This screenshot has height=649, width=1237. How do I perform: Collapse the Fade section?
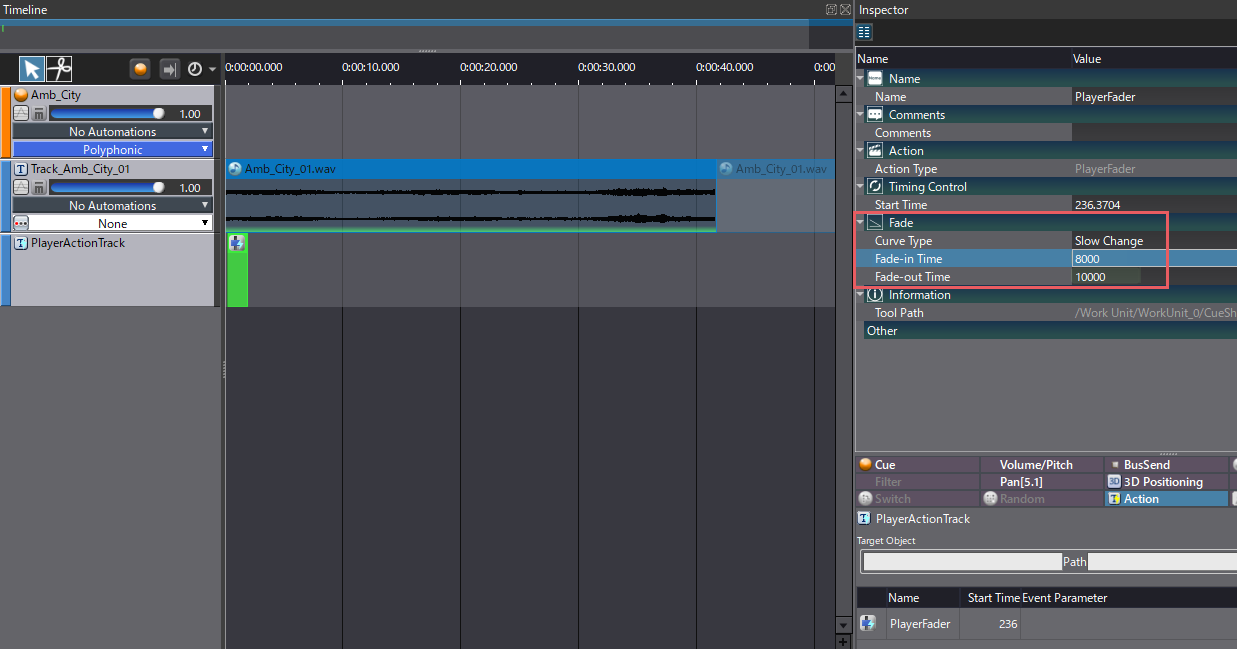[x=860, y=222]
